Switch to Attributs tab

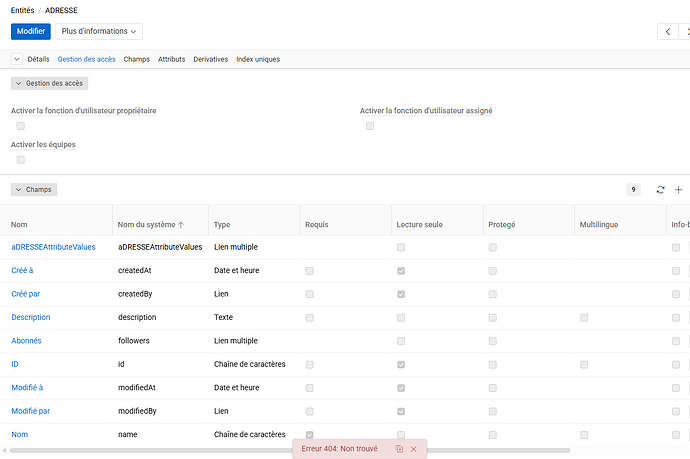[x=172, y=59]
